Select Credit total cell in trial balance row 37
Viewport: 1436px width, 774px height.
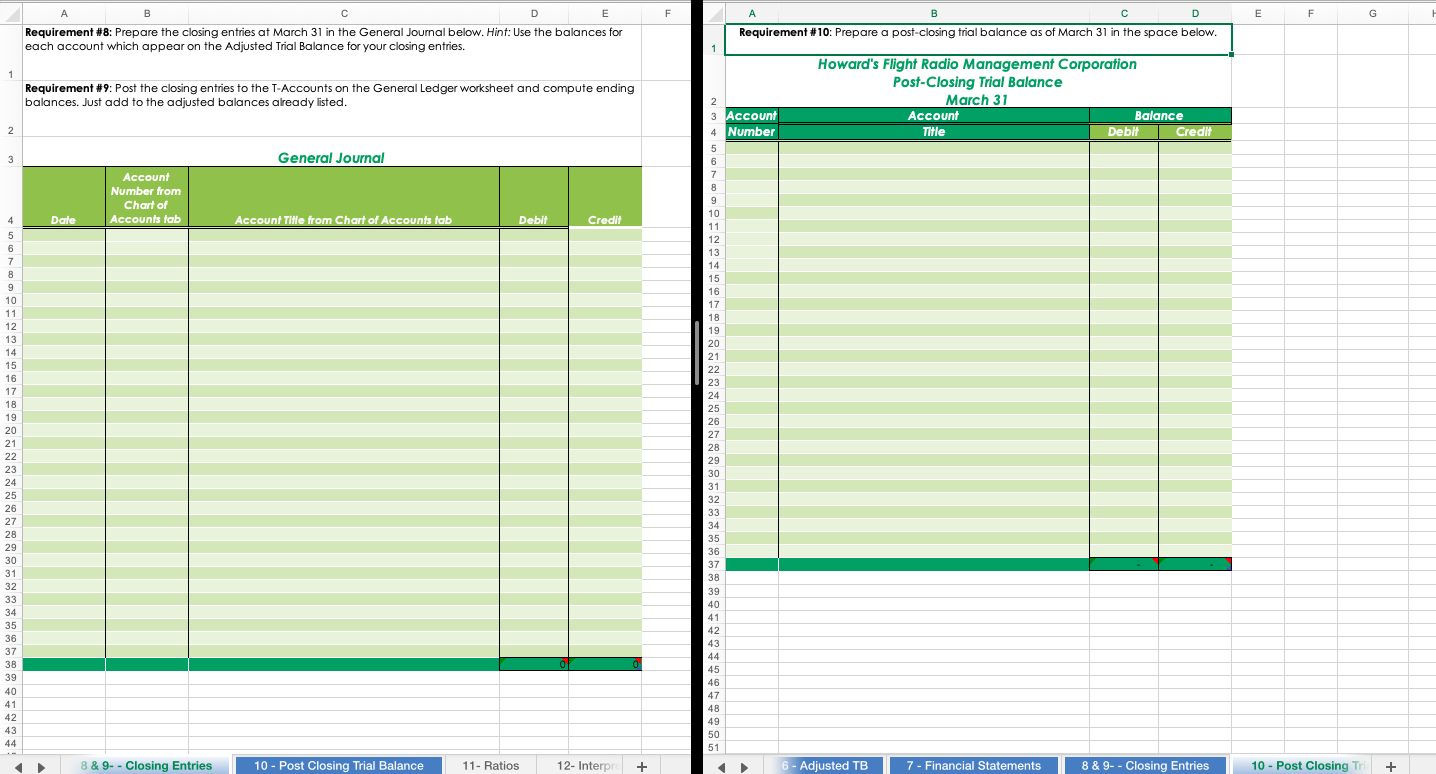pyautogui.click(x=1194, y=565)
